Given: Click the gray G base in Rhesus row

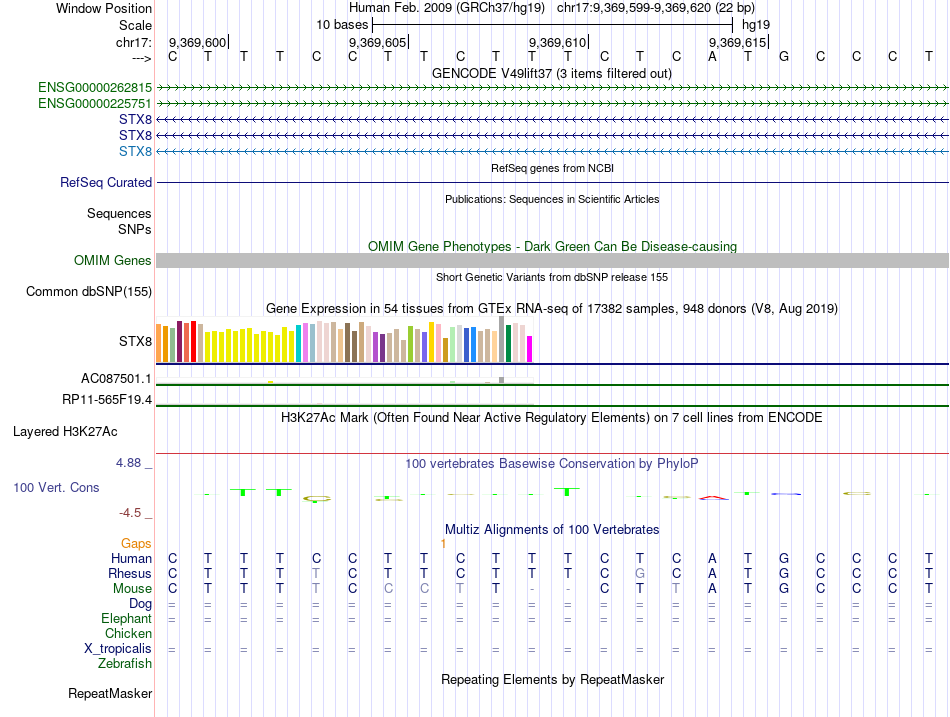Looking at the screenshot, I should 640,573.
